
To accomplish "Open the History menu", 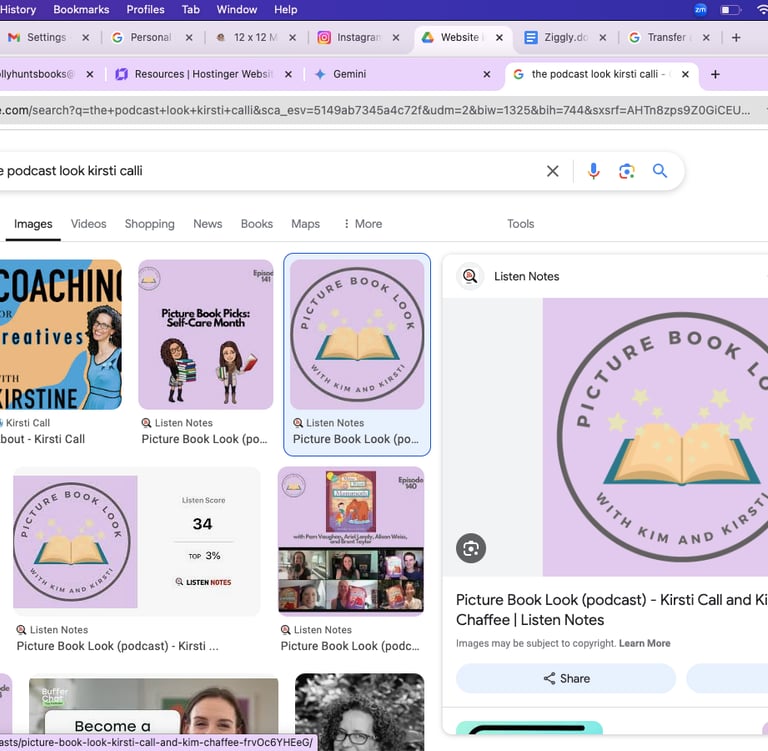I will click(18, 9).
